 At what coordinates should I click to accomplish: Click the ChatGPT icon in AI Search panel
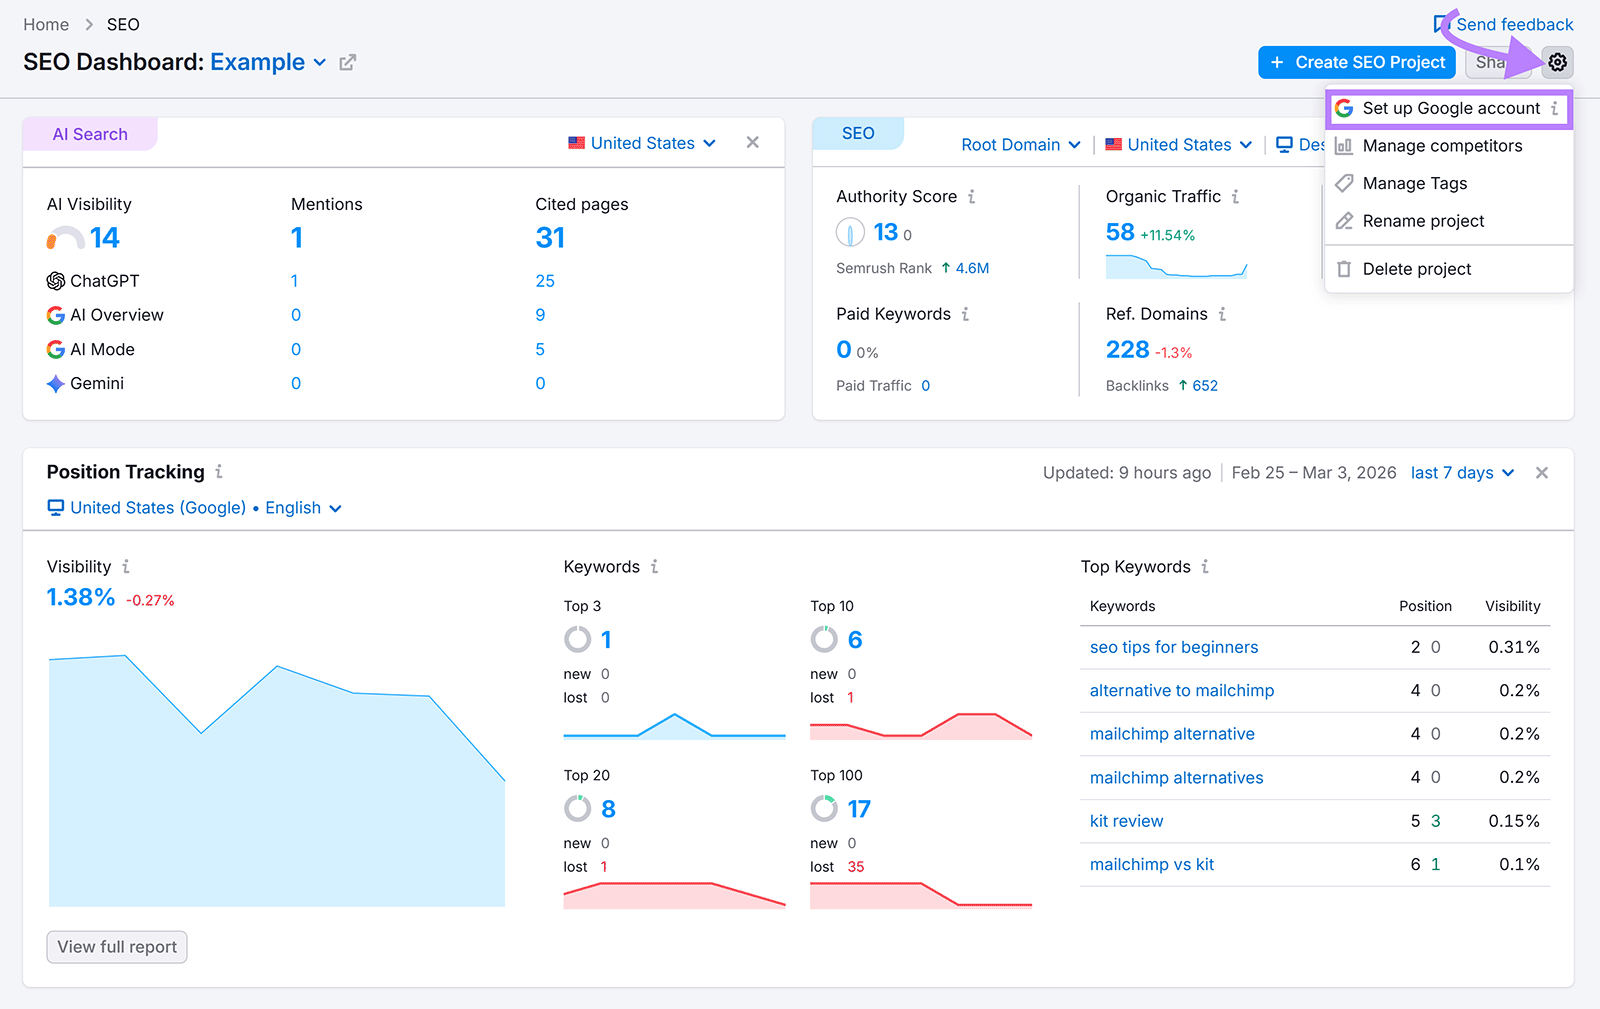point(55,281)
